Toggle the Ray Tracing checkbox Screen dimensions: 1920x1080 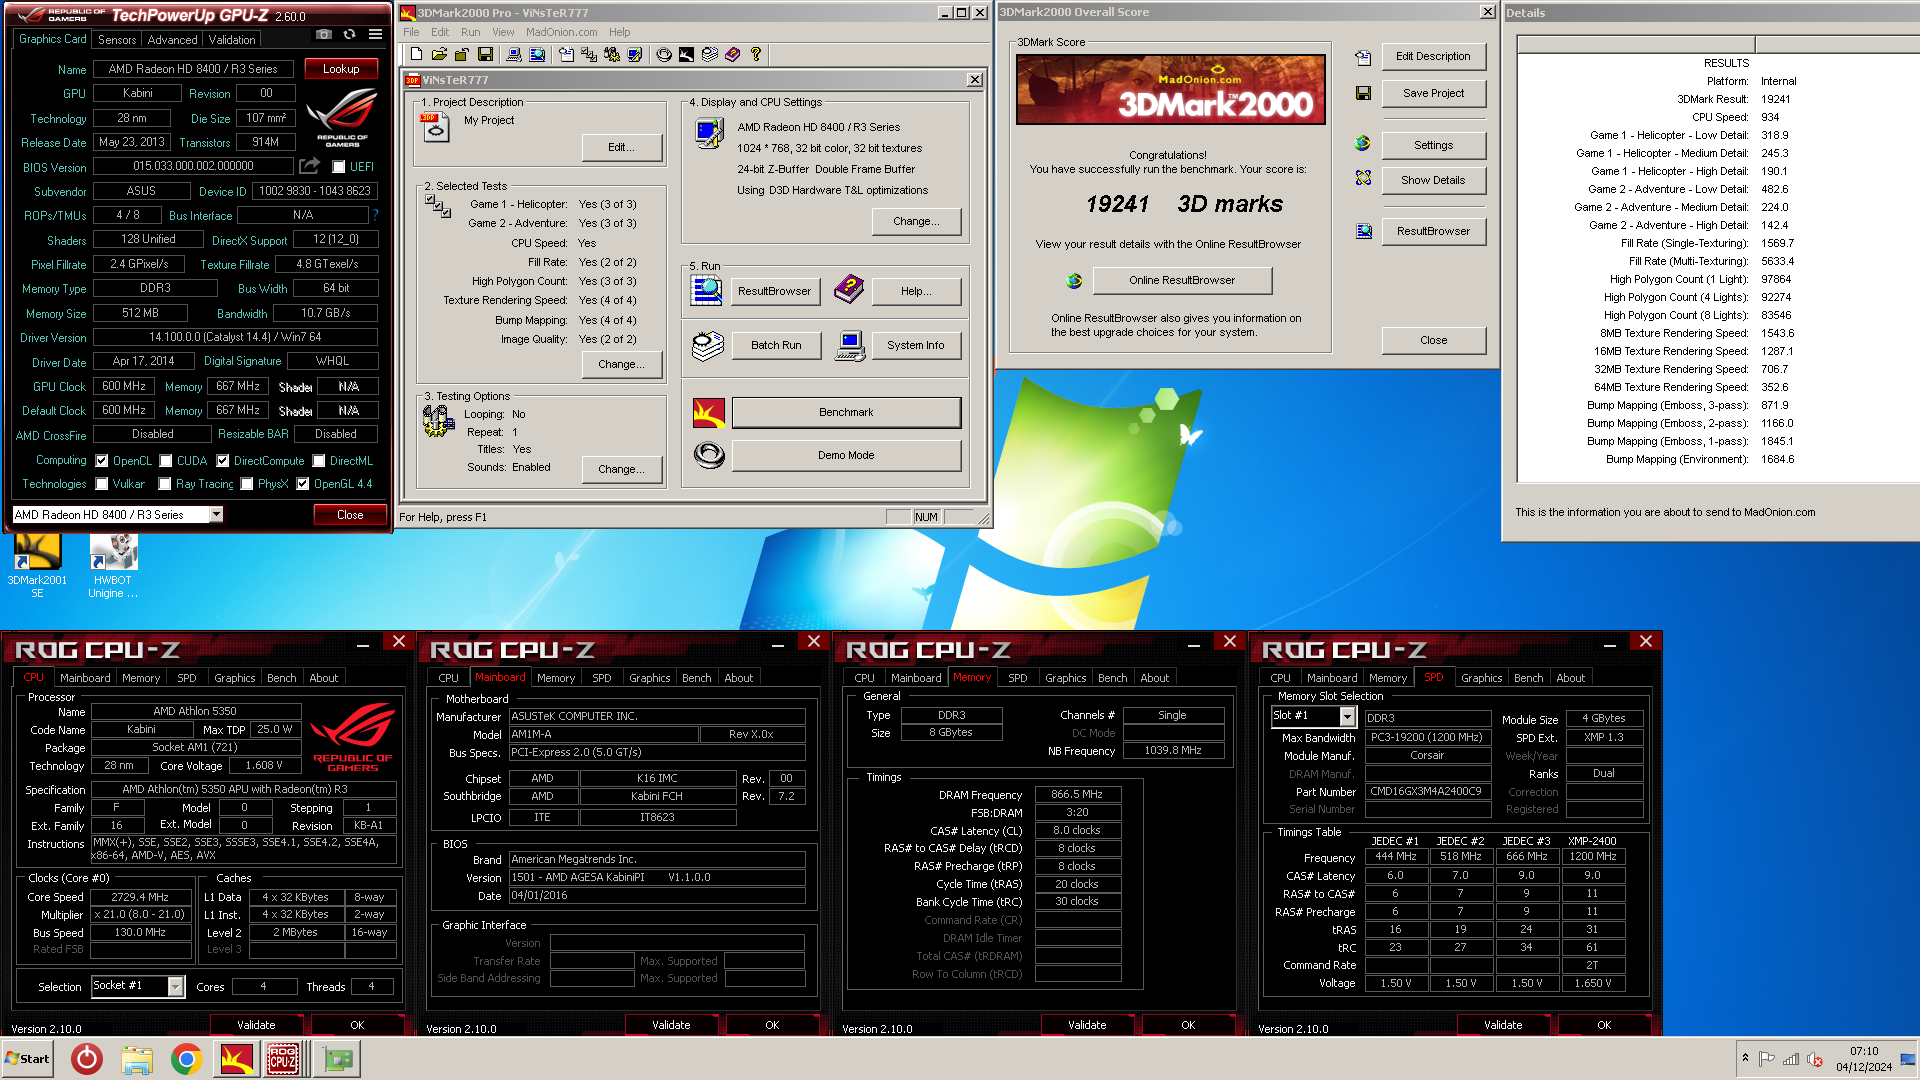(x=165, y=484)
